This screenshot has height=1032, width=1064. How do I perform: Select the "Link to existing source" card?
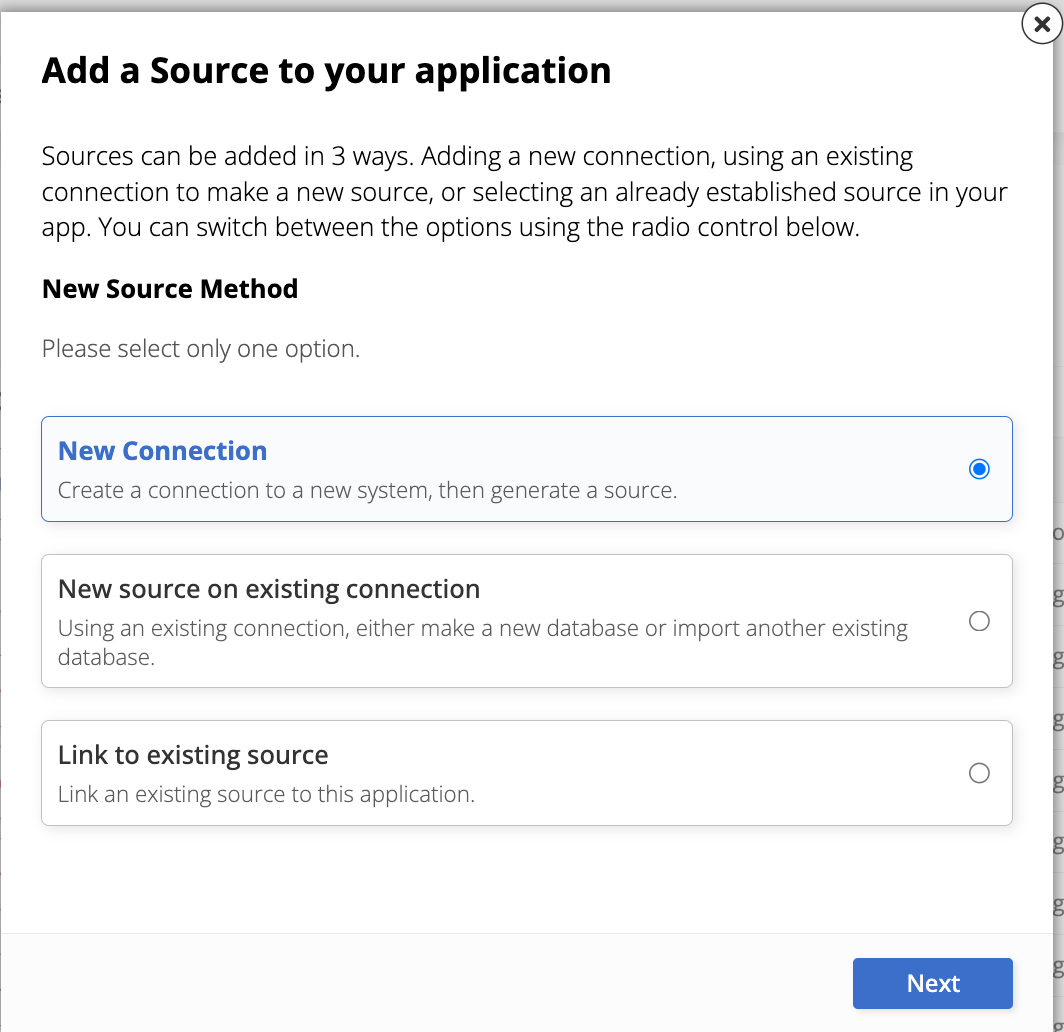(x=527, y=772)
